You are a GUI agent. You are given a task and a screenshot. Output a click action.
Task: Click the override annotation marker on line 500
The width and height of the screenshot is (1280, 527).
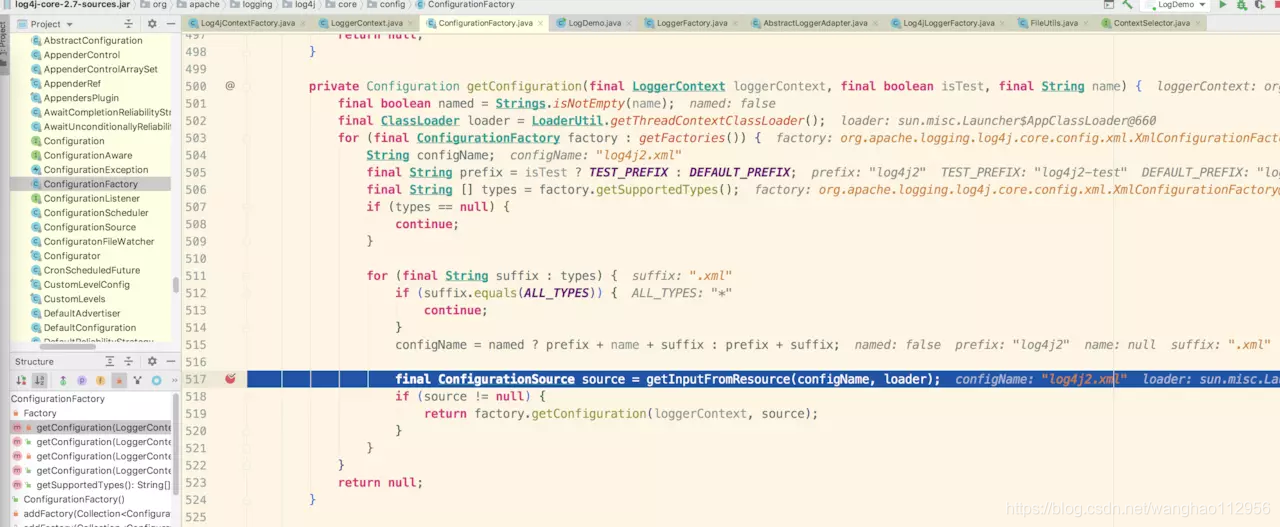pyautogui.click(x=230, y=86)
